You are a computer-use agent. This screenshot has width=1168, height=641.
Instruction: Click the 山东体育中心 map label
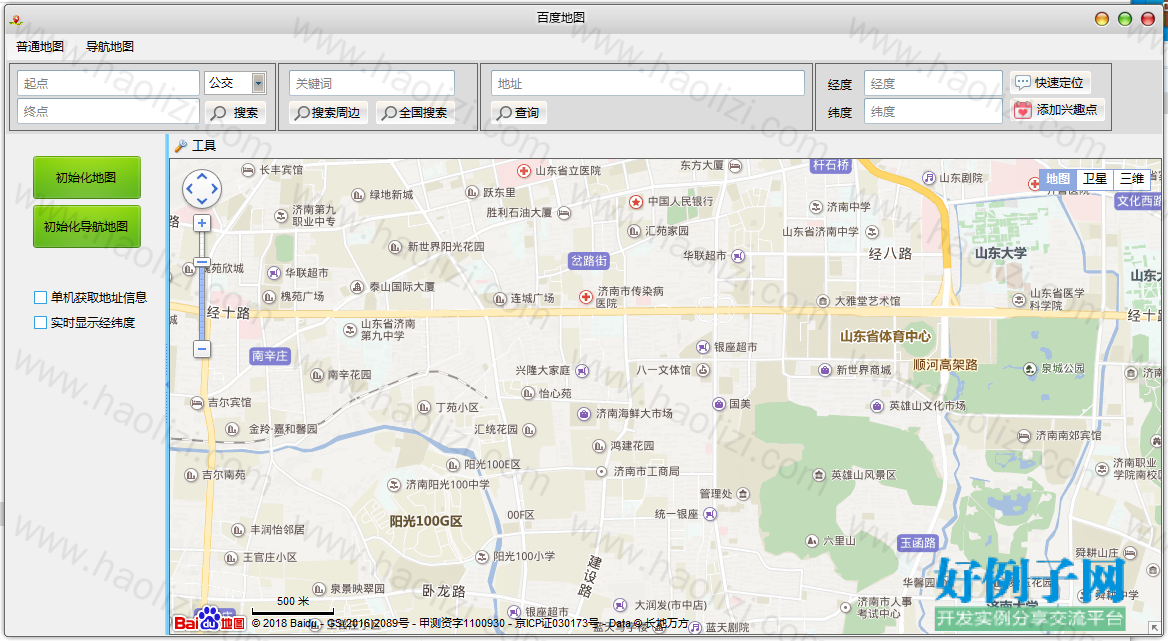point(885,337)
